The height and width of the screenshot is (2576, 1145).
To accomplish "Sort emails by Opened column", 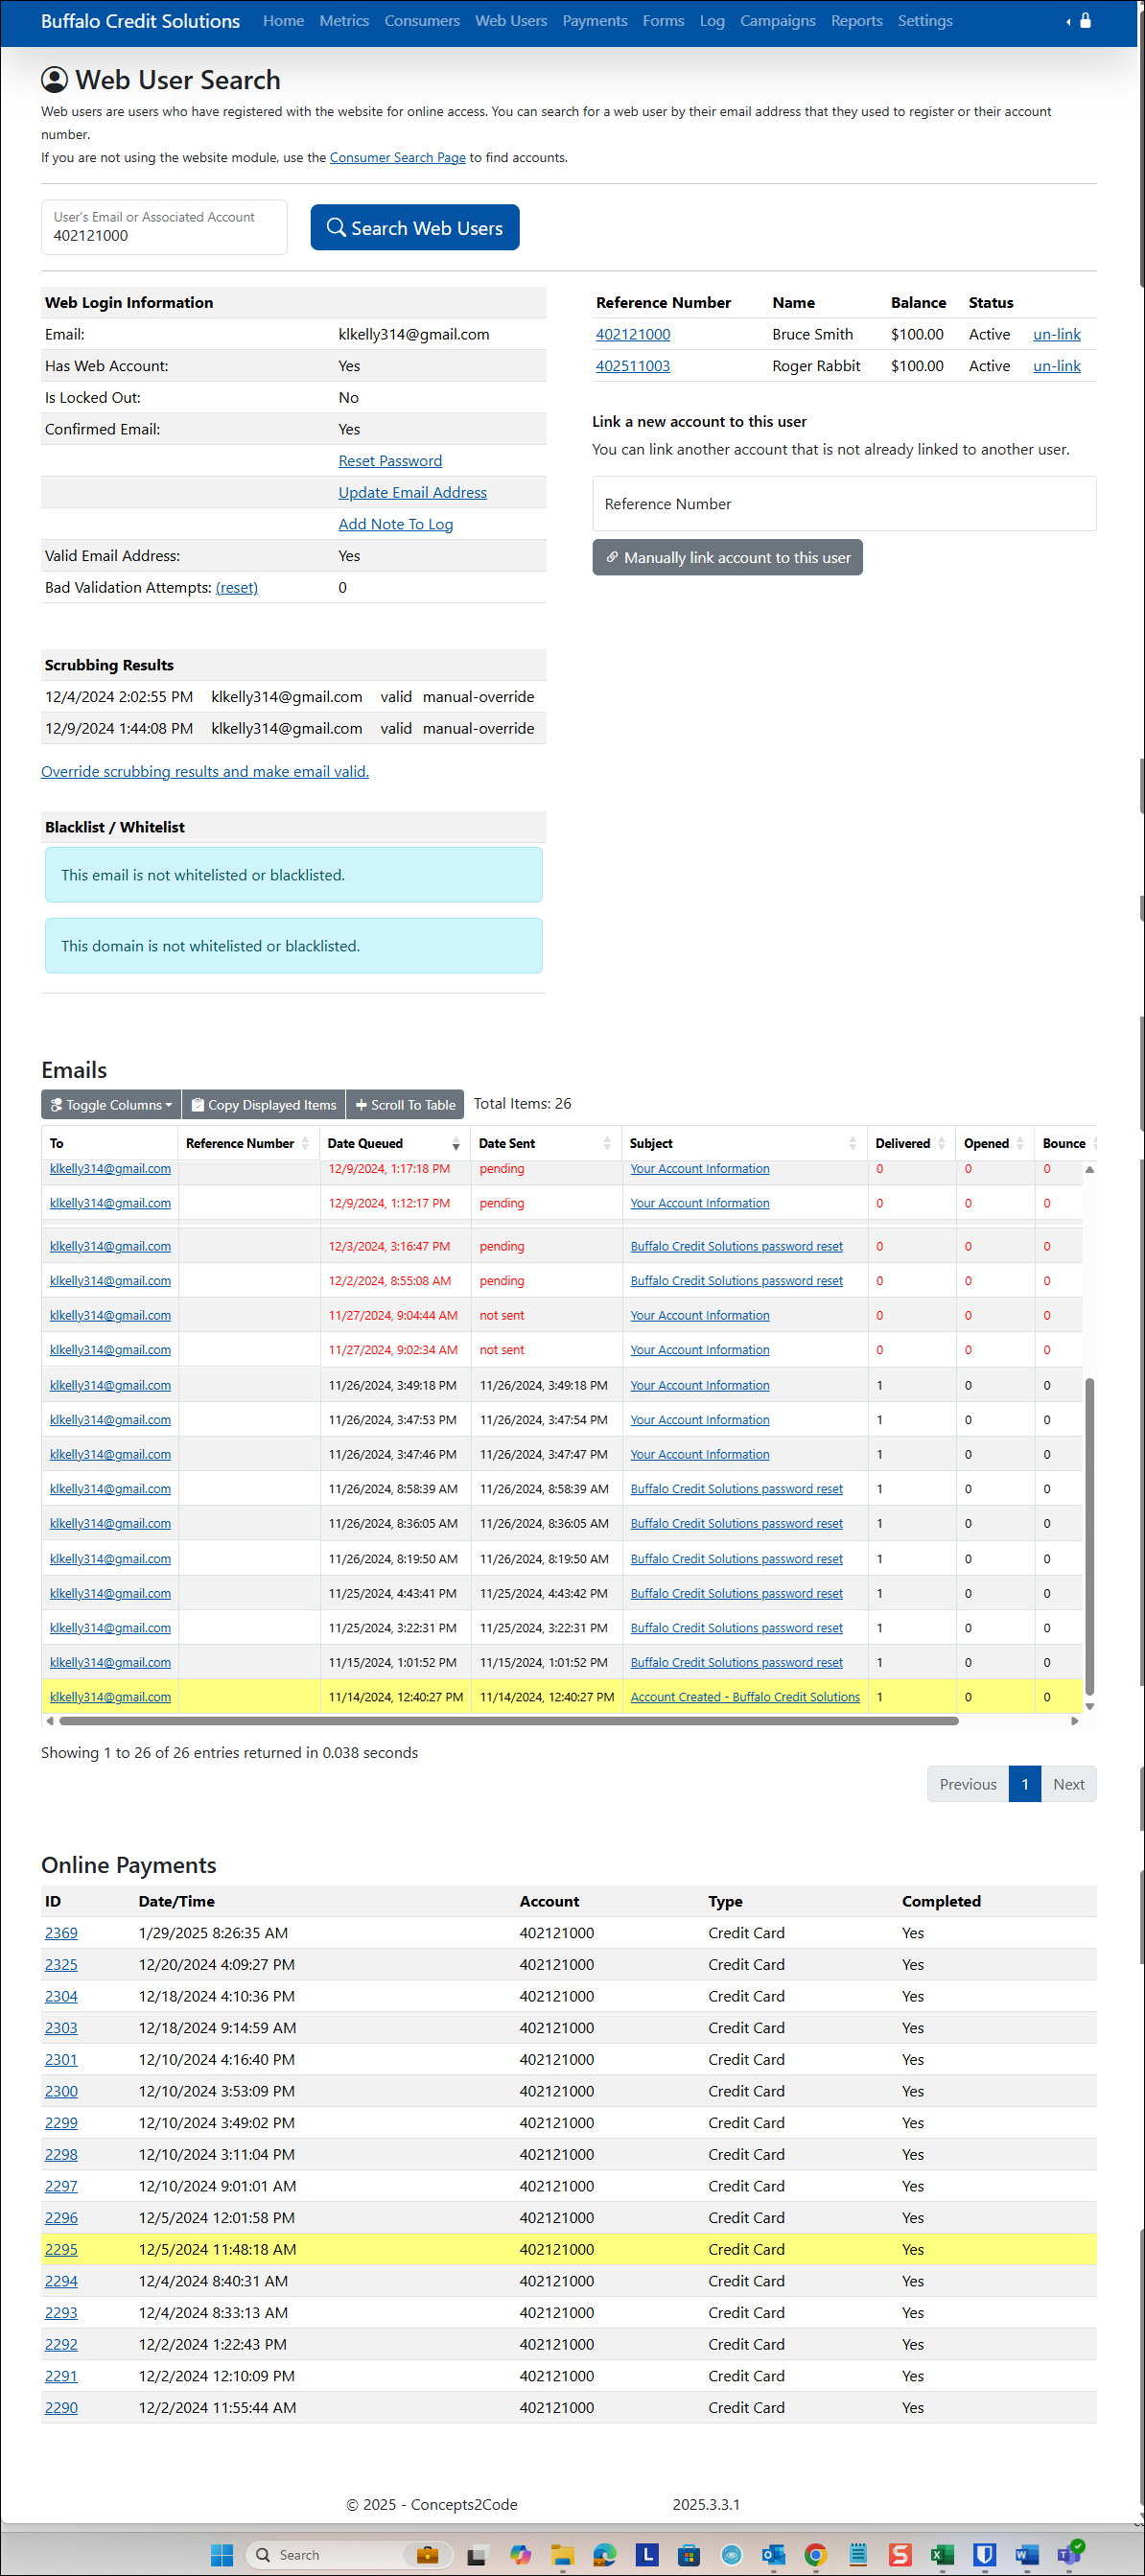I will [994, 1143].
